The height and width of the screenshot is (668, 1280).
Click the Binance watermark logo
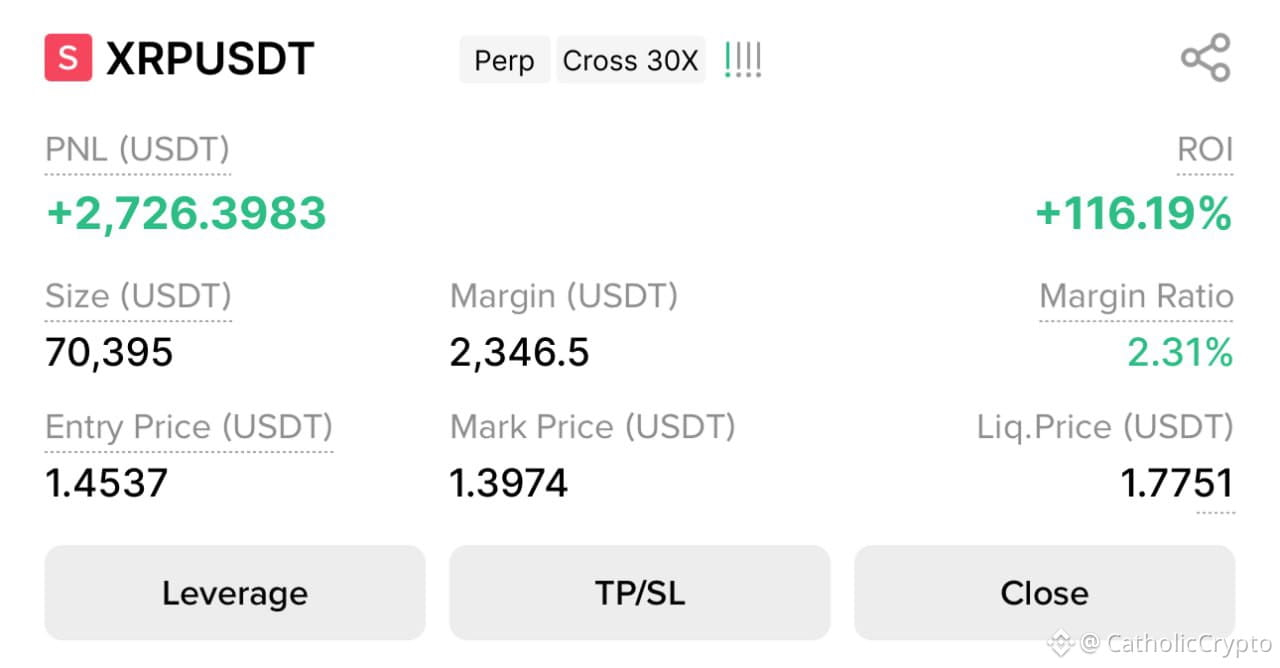click(x=1060, y=642)
